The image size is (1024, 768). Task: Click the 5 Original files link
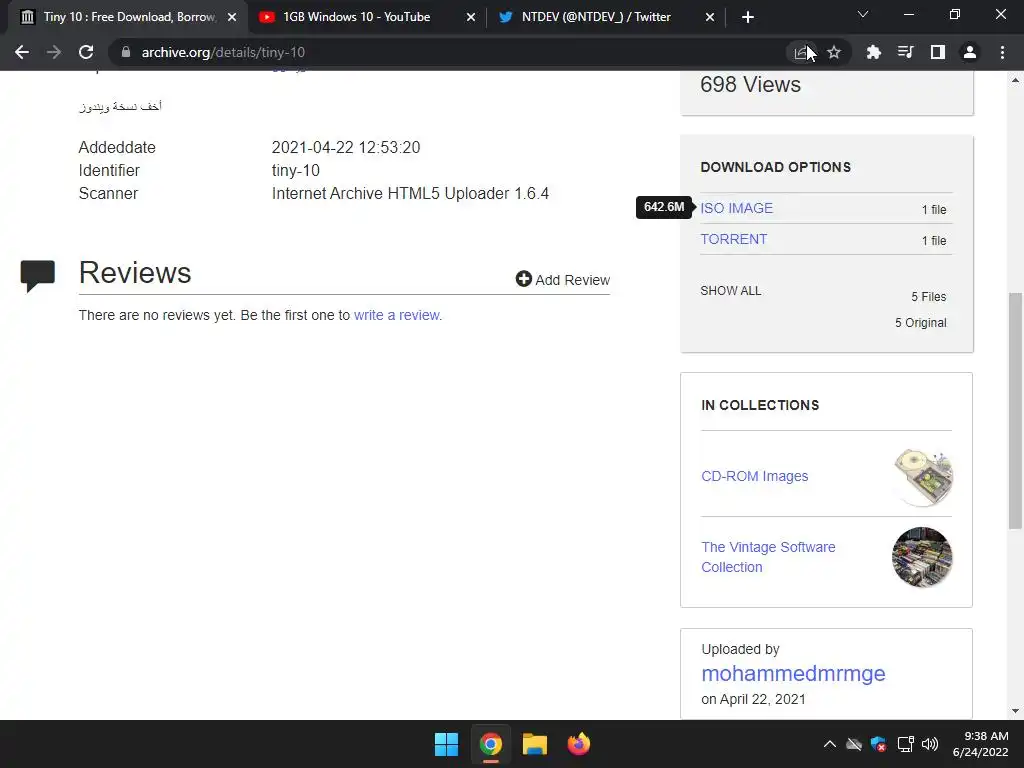click(920, 323)
